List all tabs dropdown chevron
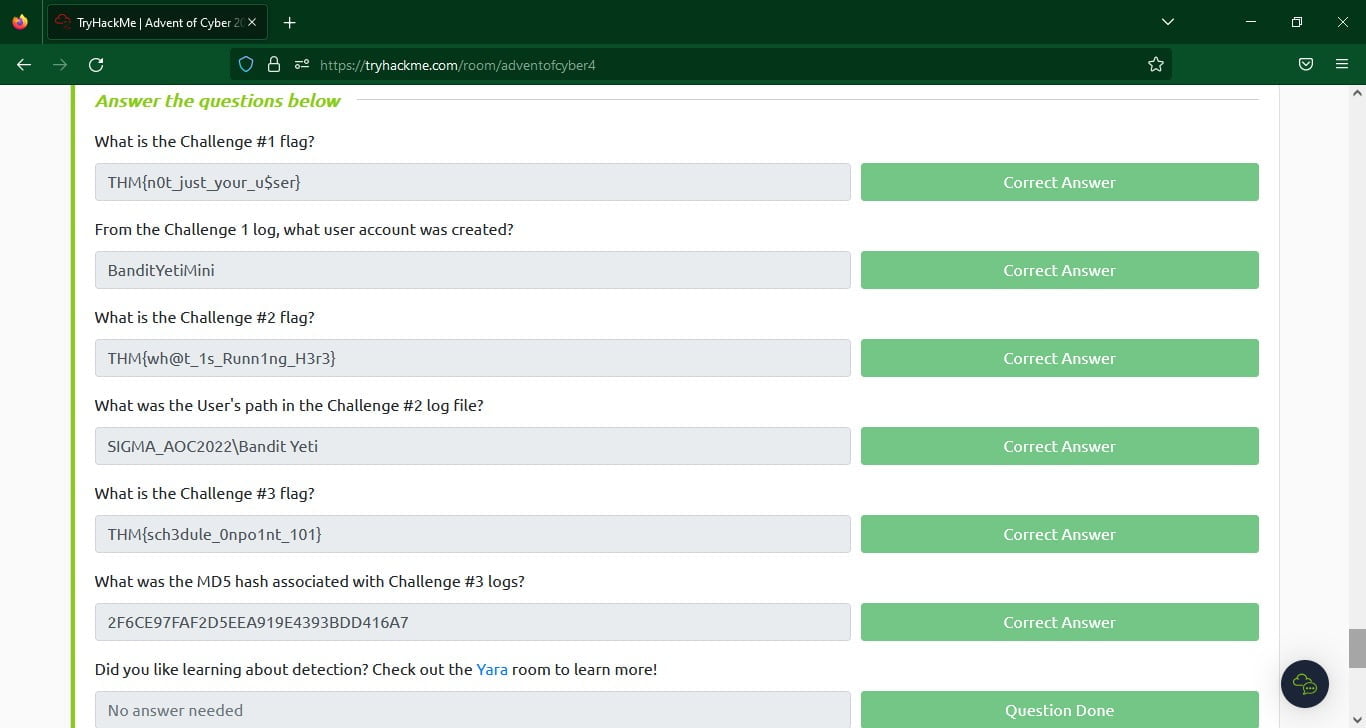Viewport: 1366px width, 728px height. (1168, 22)
